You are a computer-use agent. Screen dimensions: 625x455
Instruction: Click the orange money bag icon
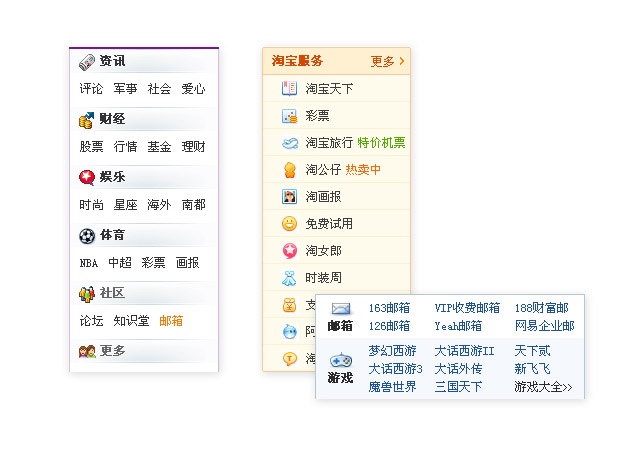click(289, 305)
